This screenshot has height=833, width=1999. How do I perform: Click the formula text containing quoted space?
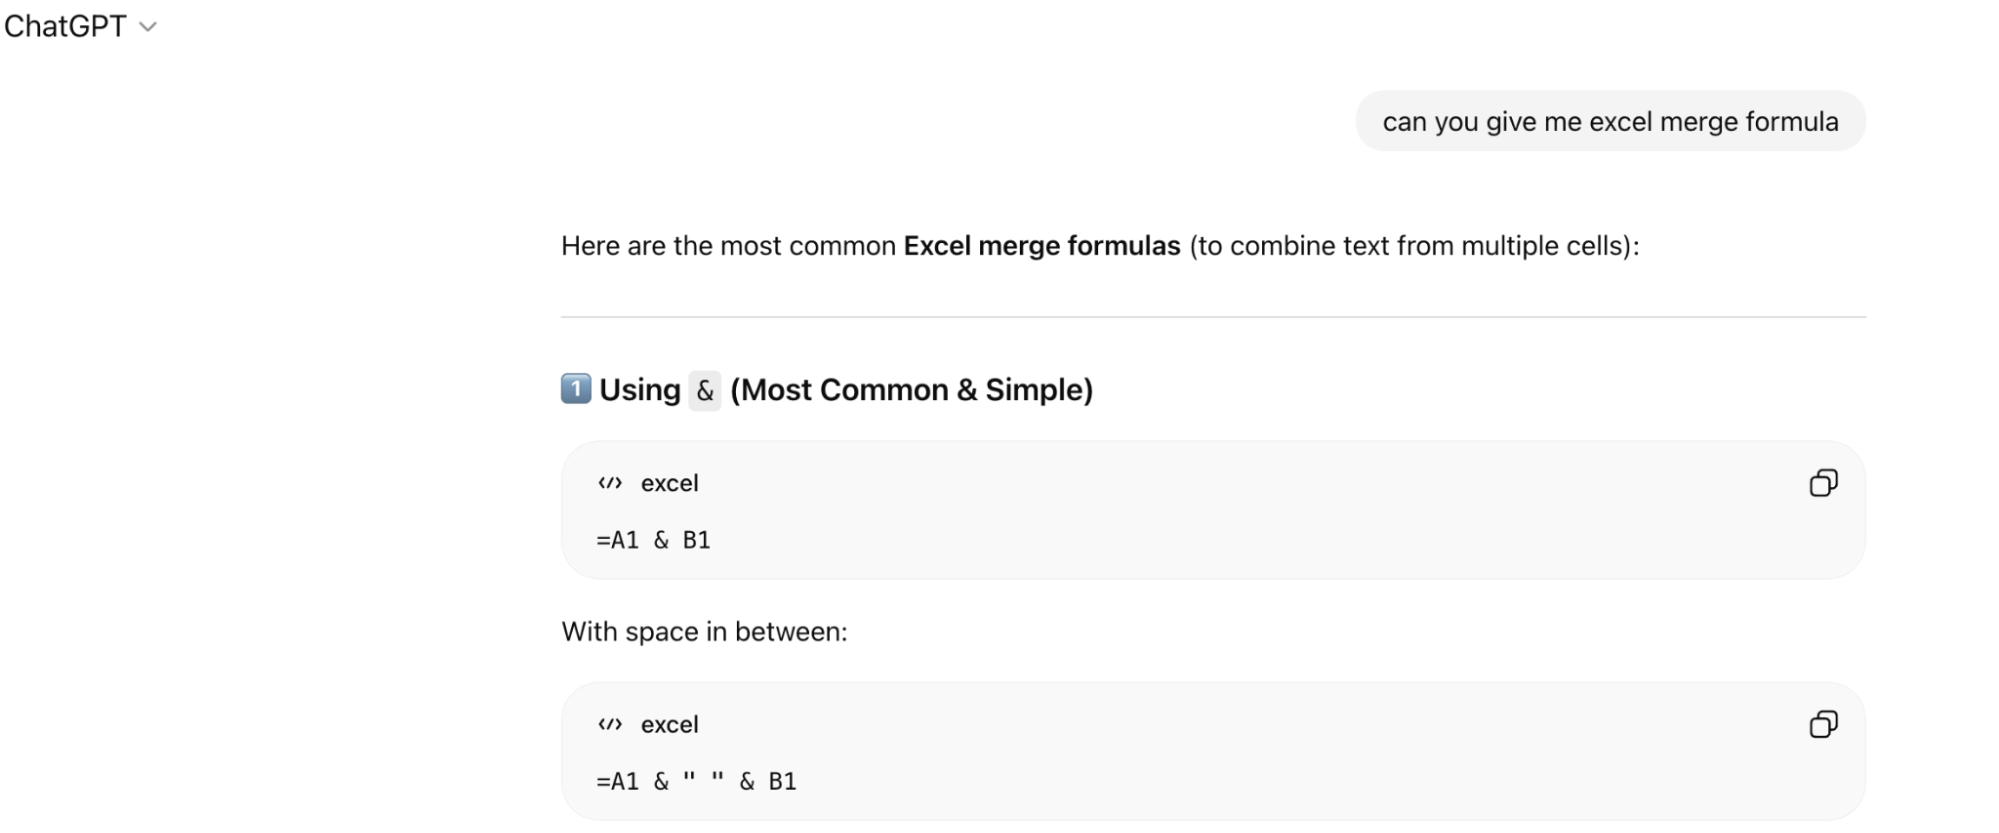tap(696, 781)
